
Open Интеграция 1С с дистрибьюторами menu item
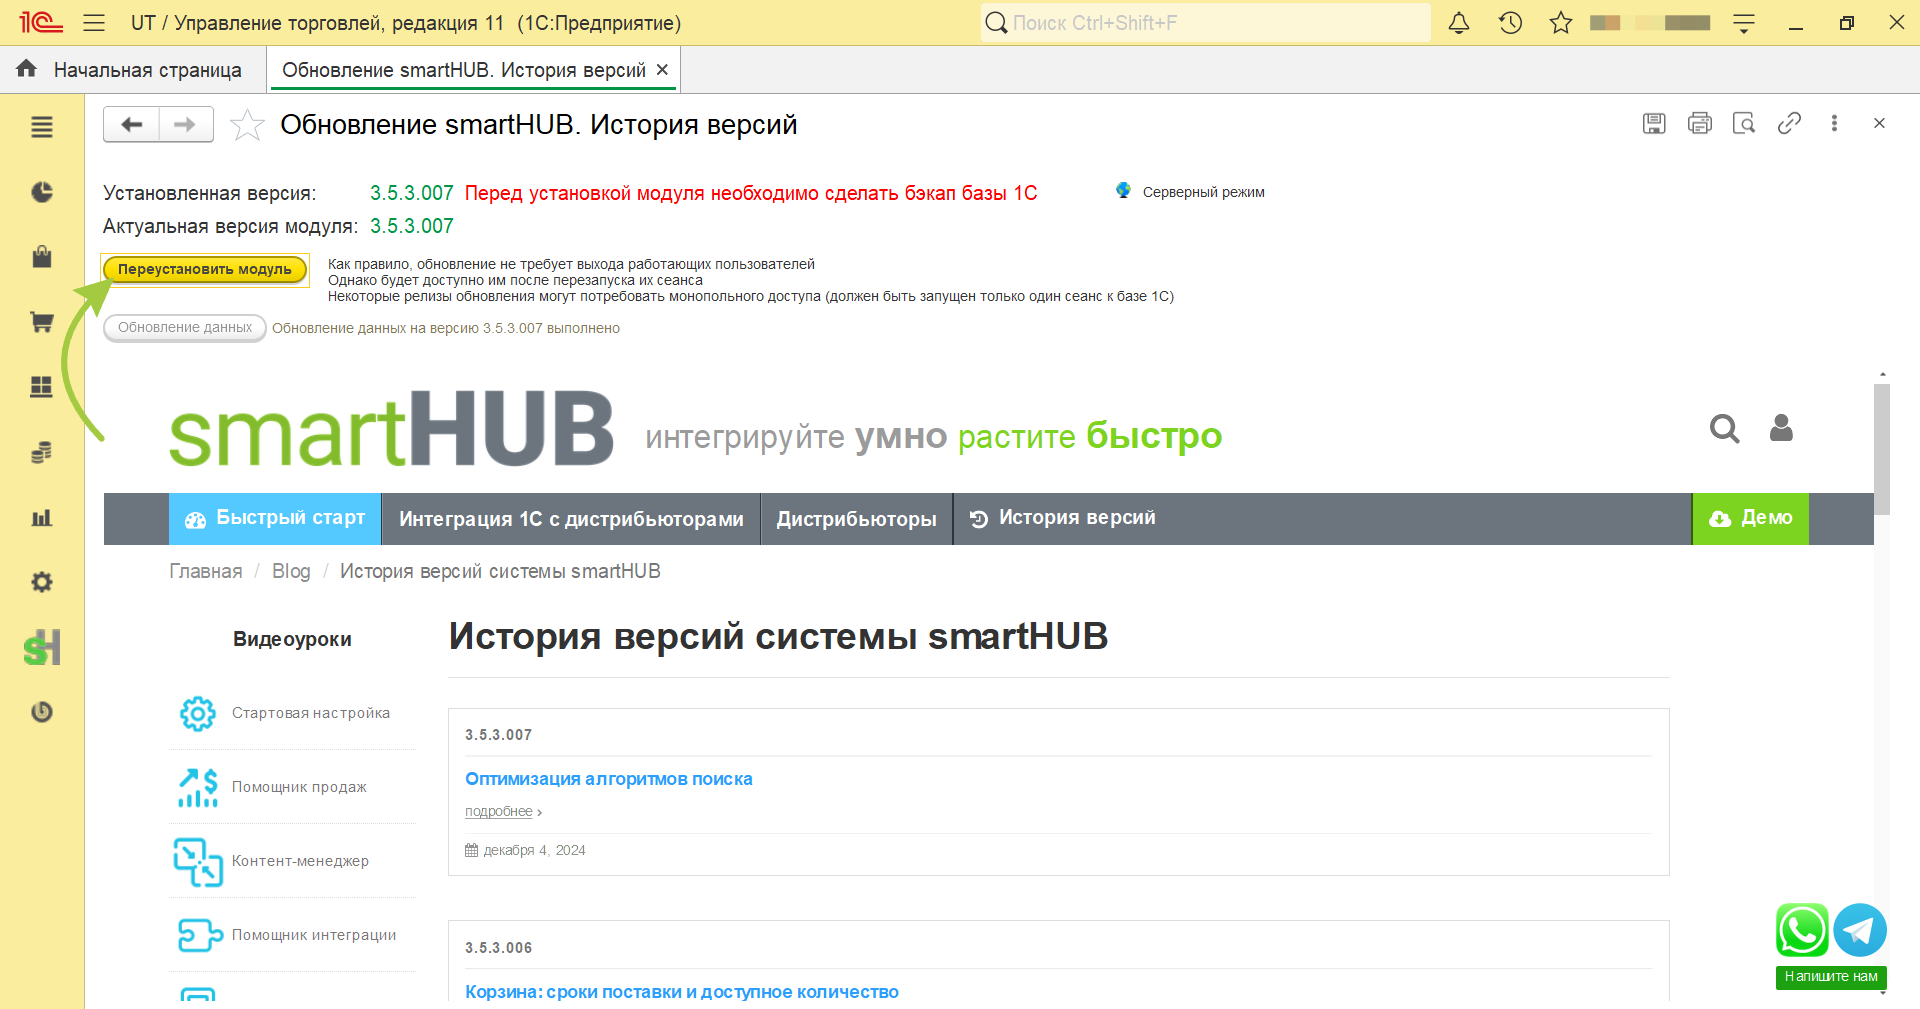click(571, 519)
